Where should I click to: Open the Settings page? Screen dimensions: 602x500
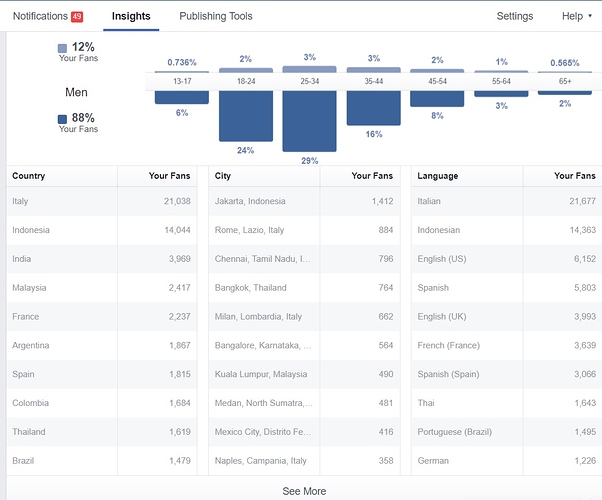click(515, 17)
